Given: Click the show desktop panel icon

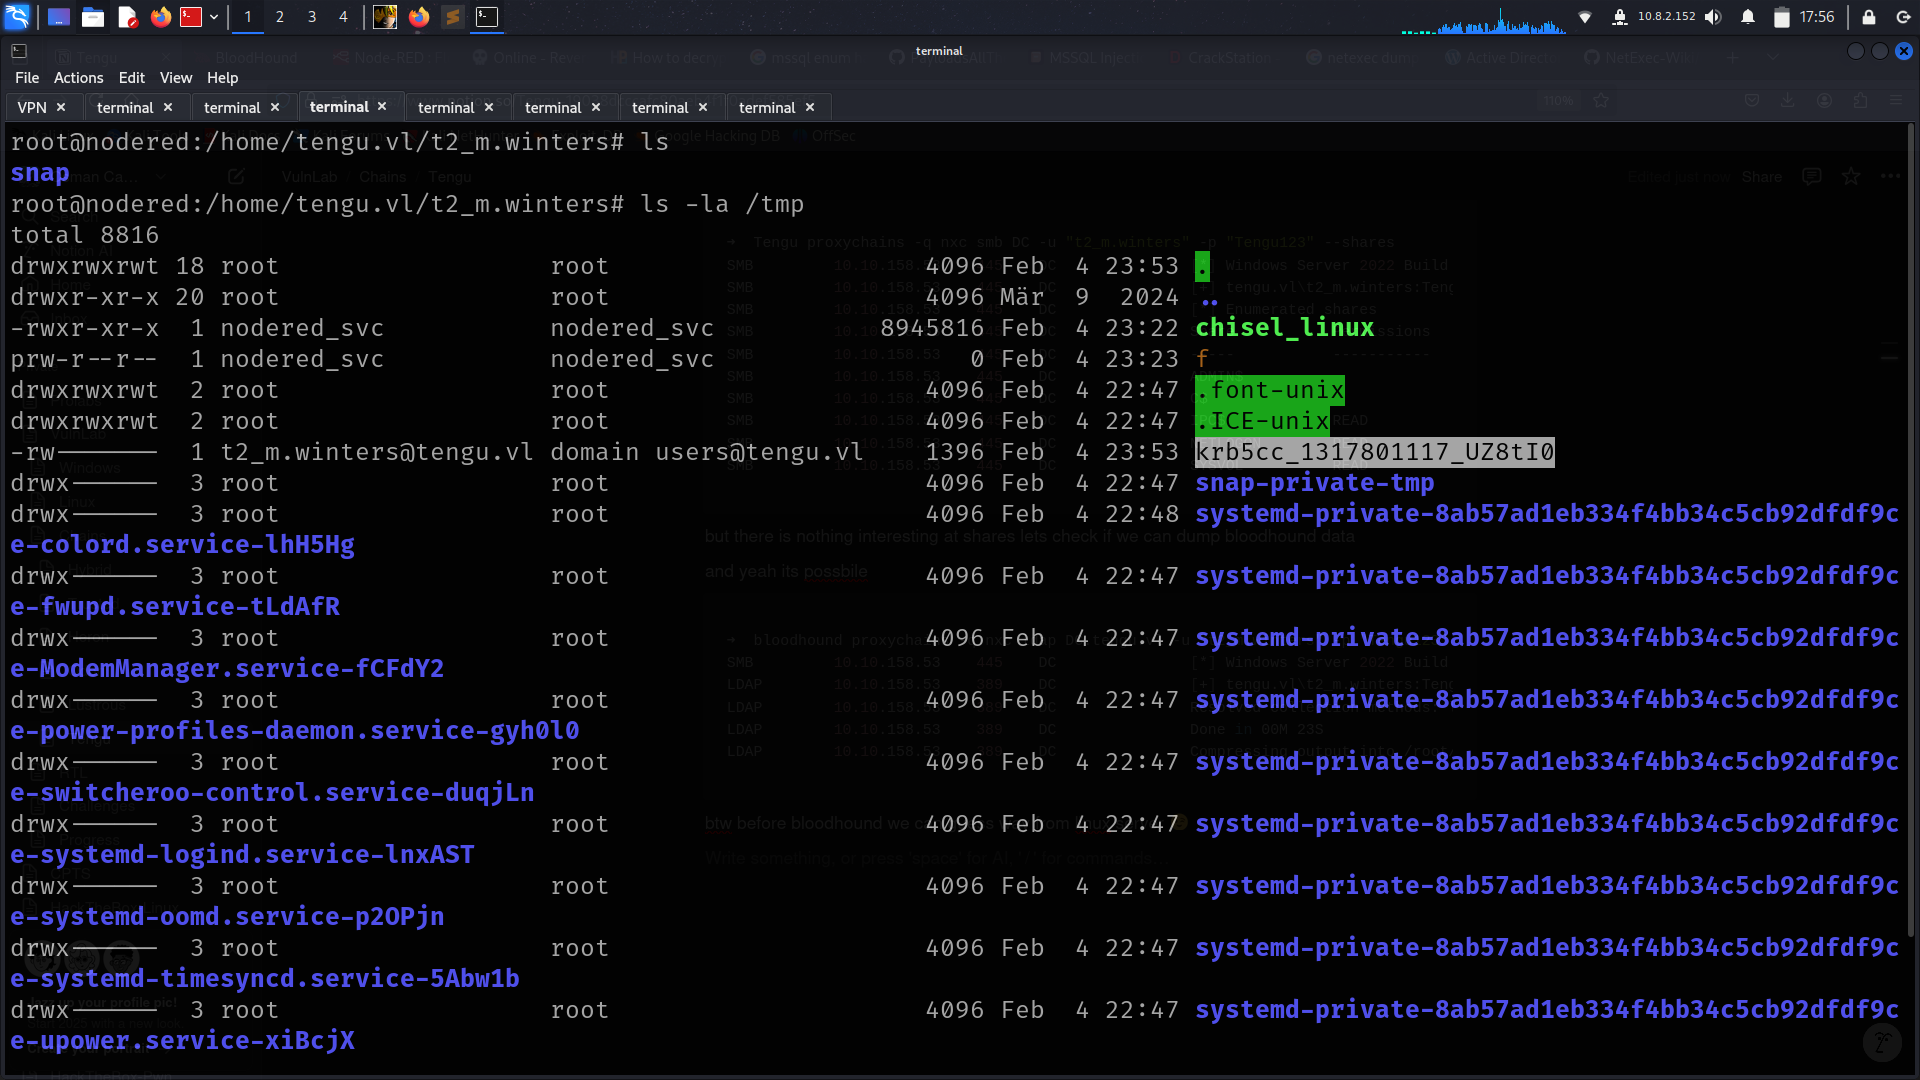Looking at the screenshot, I should pos(59,17).
